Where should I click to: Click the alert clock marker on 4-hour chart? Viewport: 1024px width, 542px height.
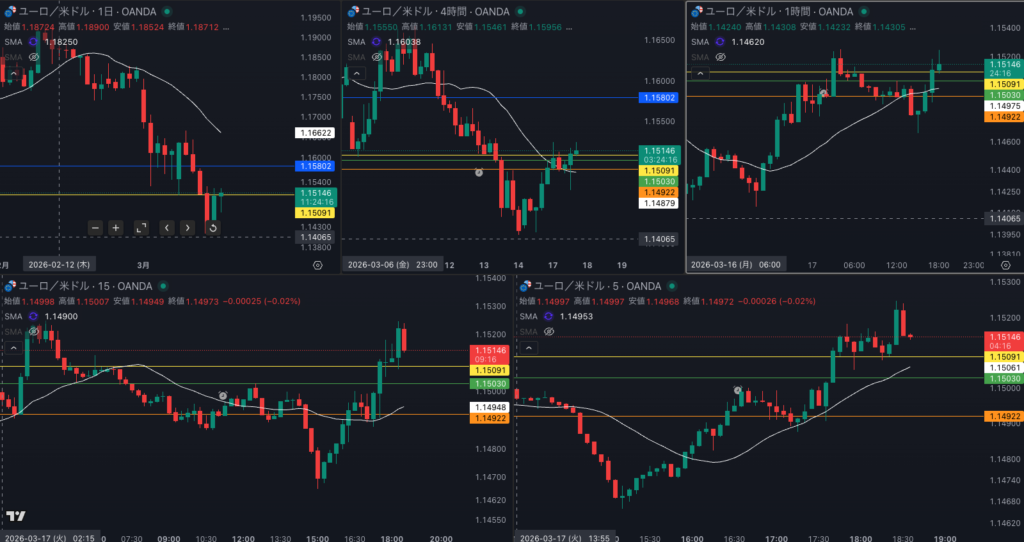479,172
